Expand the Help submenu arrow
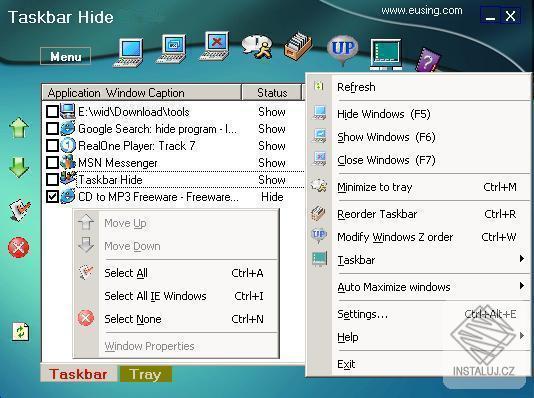 tap(522, 336)
